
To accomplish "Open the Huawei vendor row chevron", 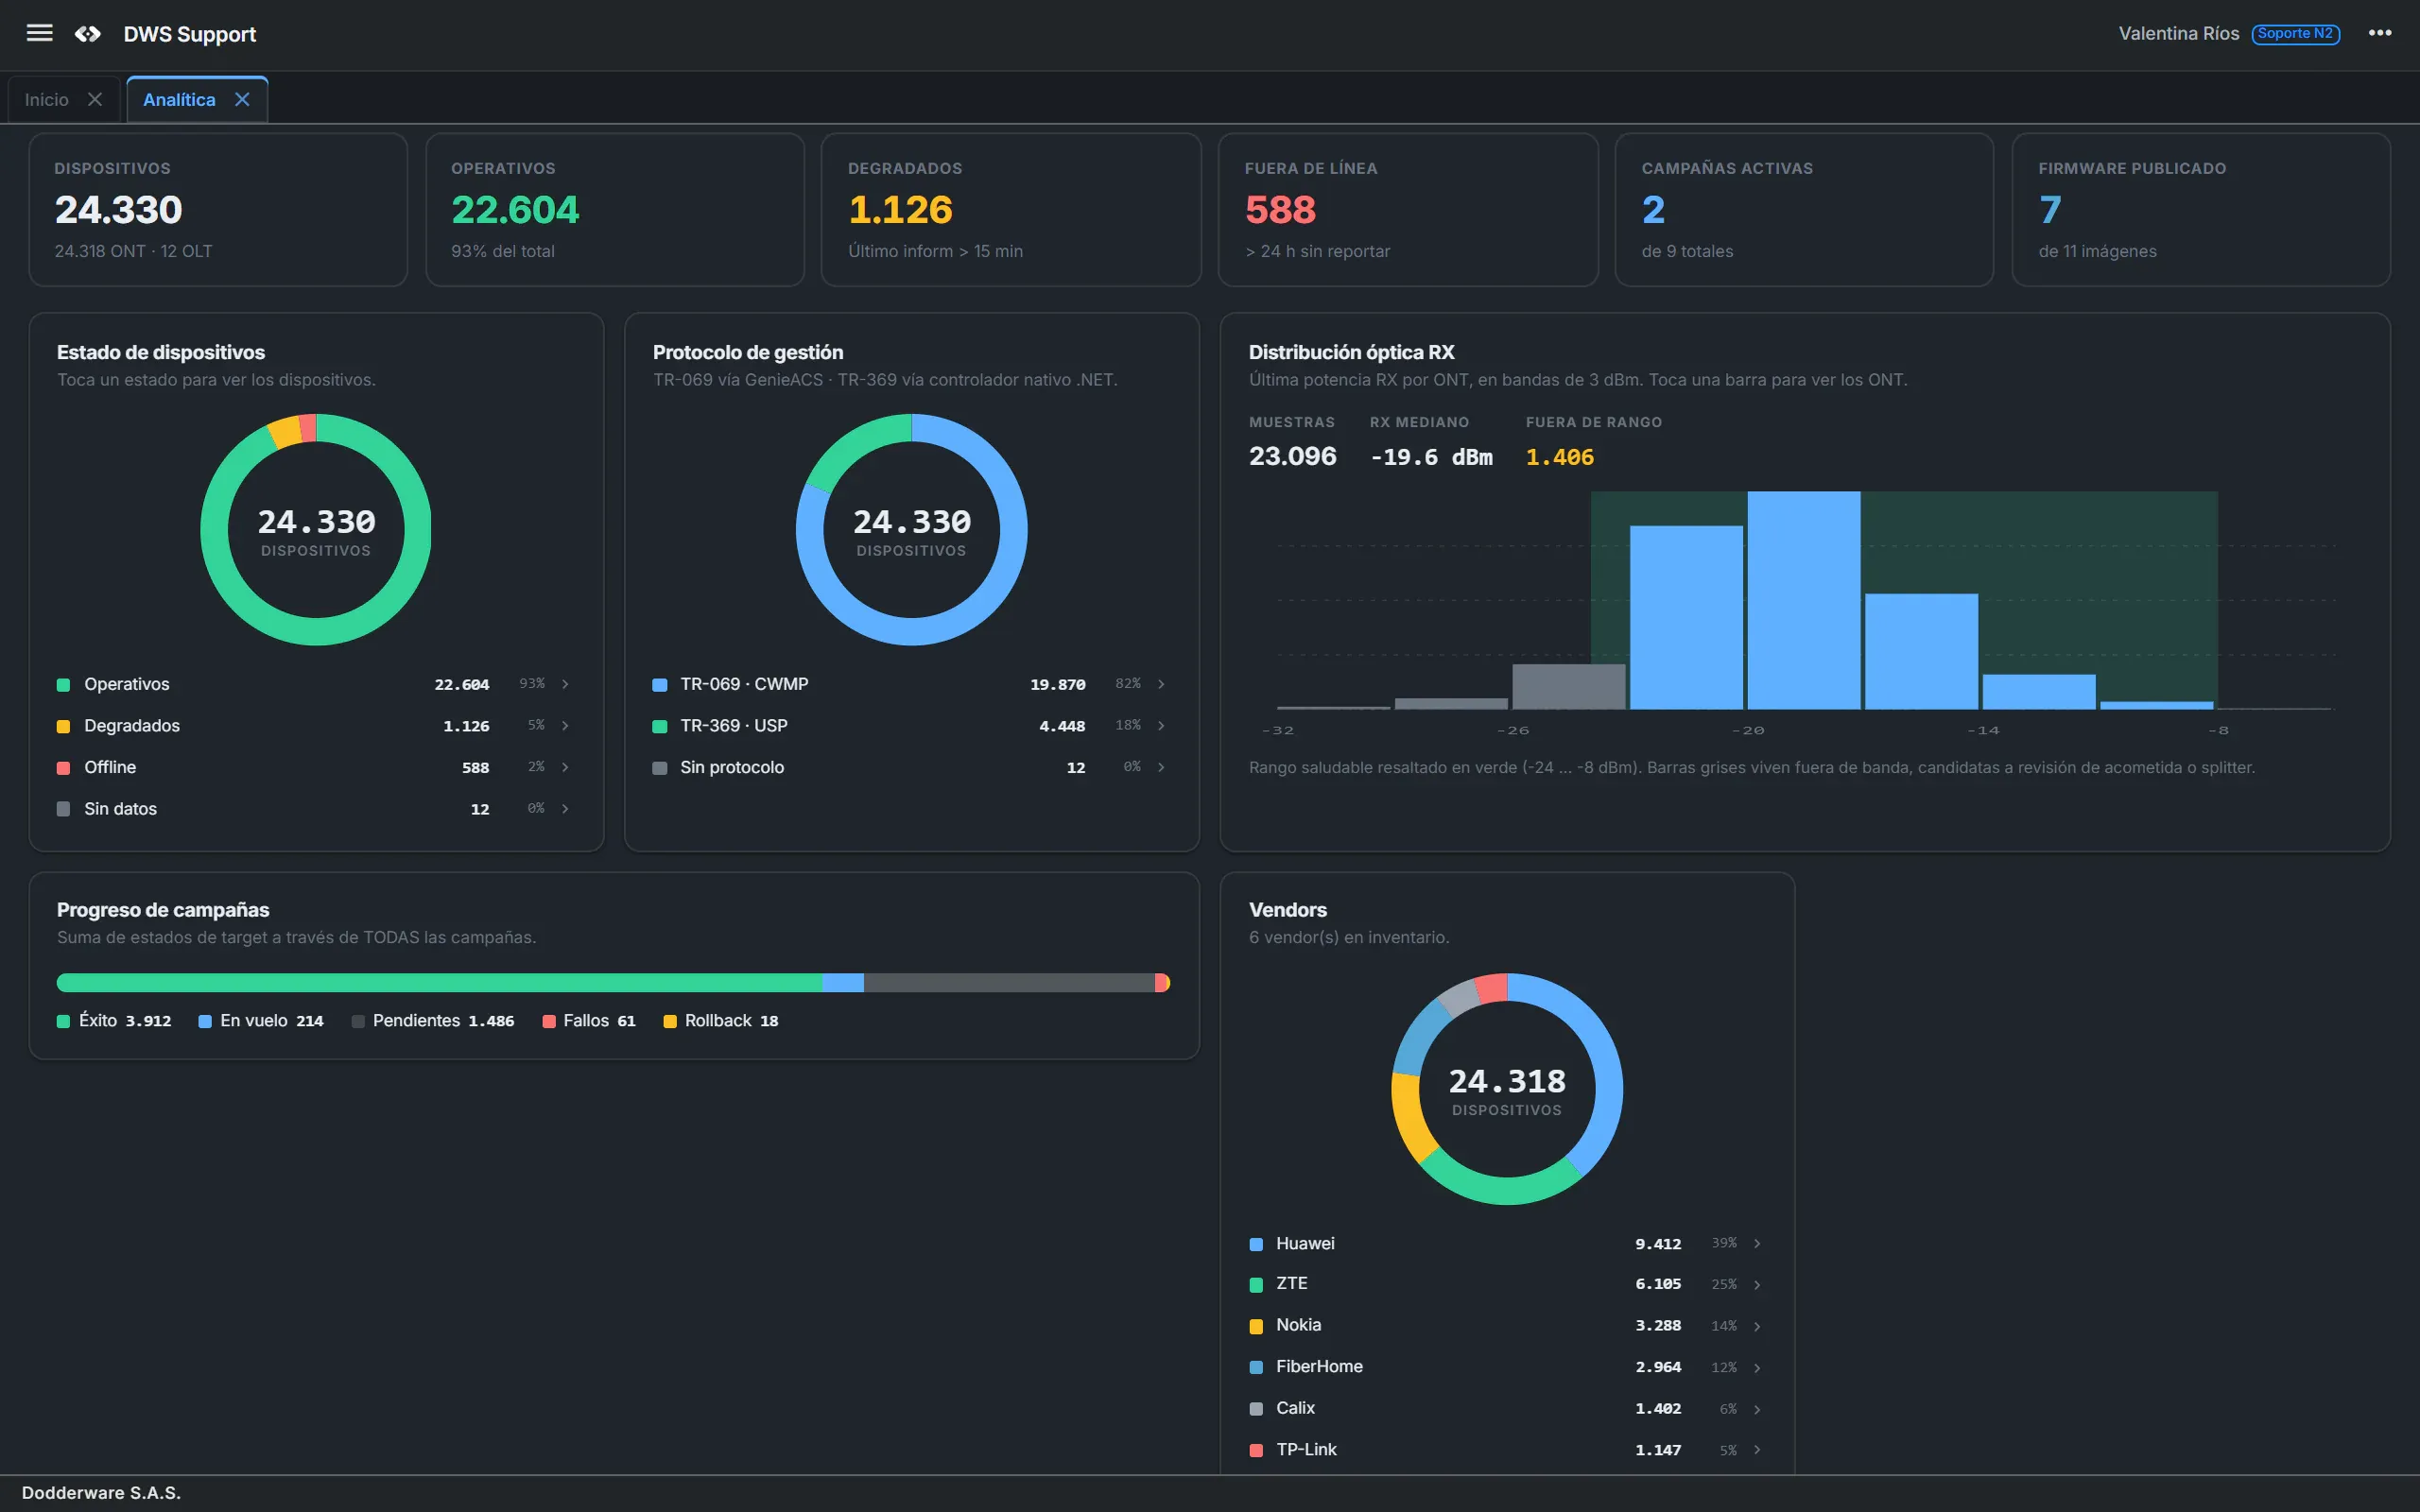I will point(1757,1243).
